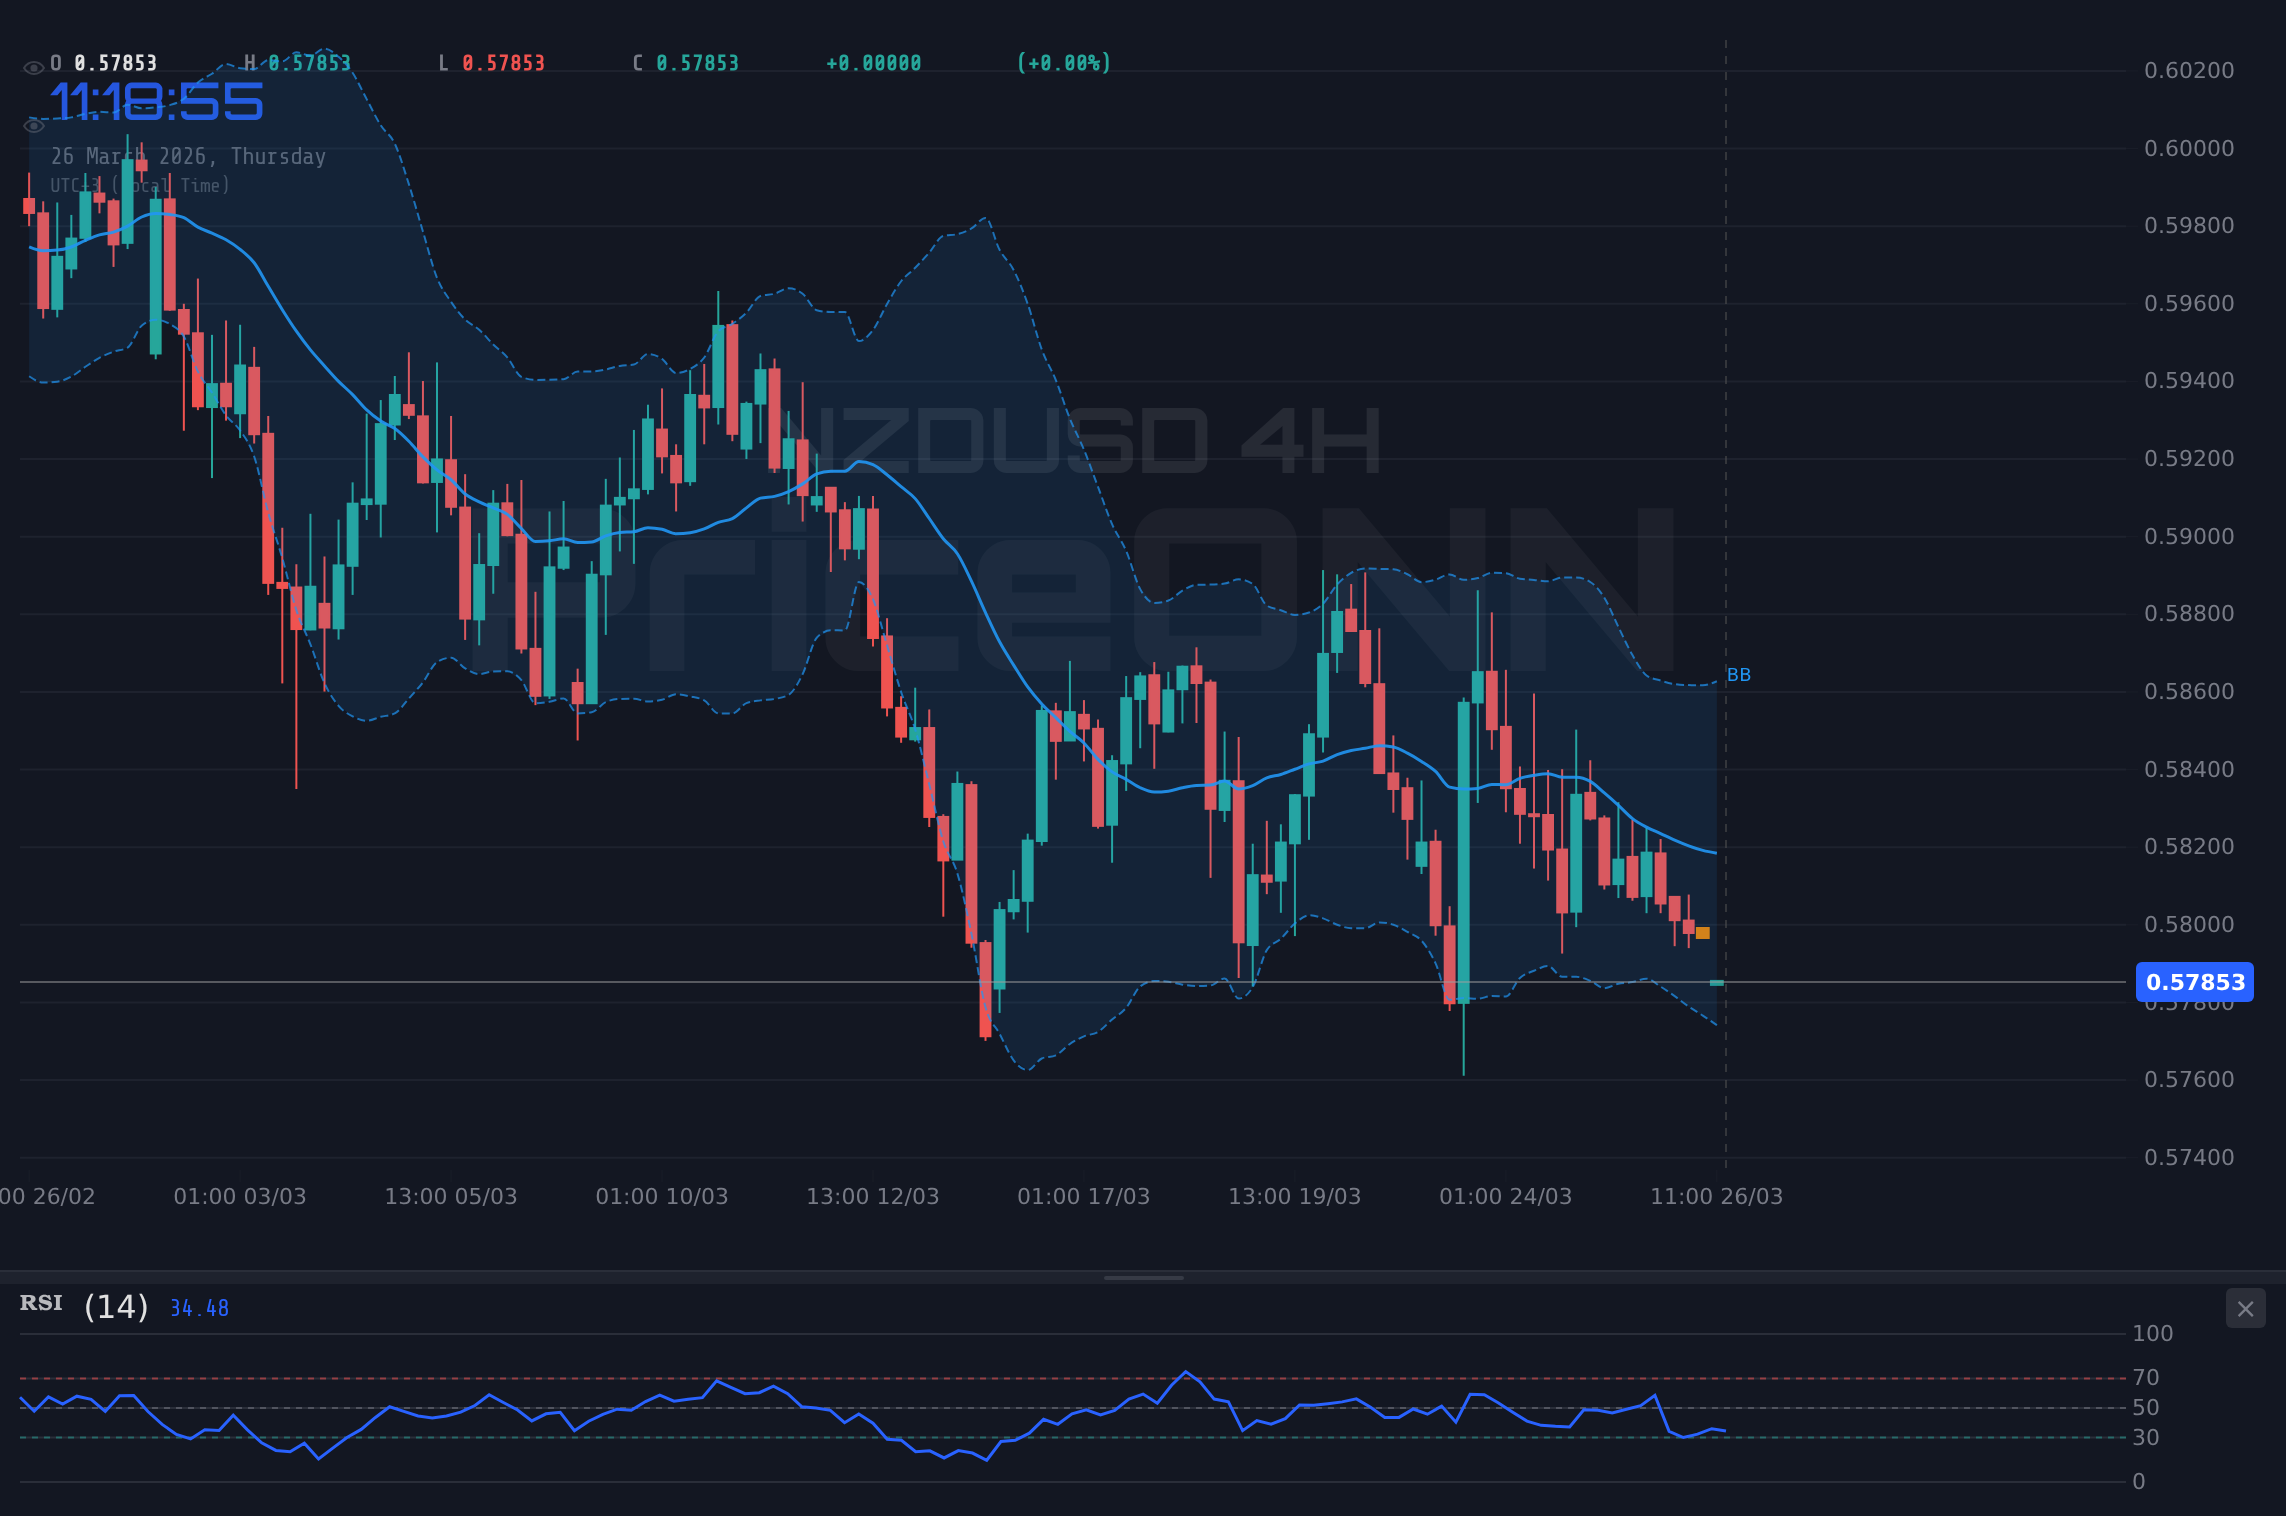
Task: Click the UTC+3 (Local Time) label
Action: pos(140,185)
